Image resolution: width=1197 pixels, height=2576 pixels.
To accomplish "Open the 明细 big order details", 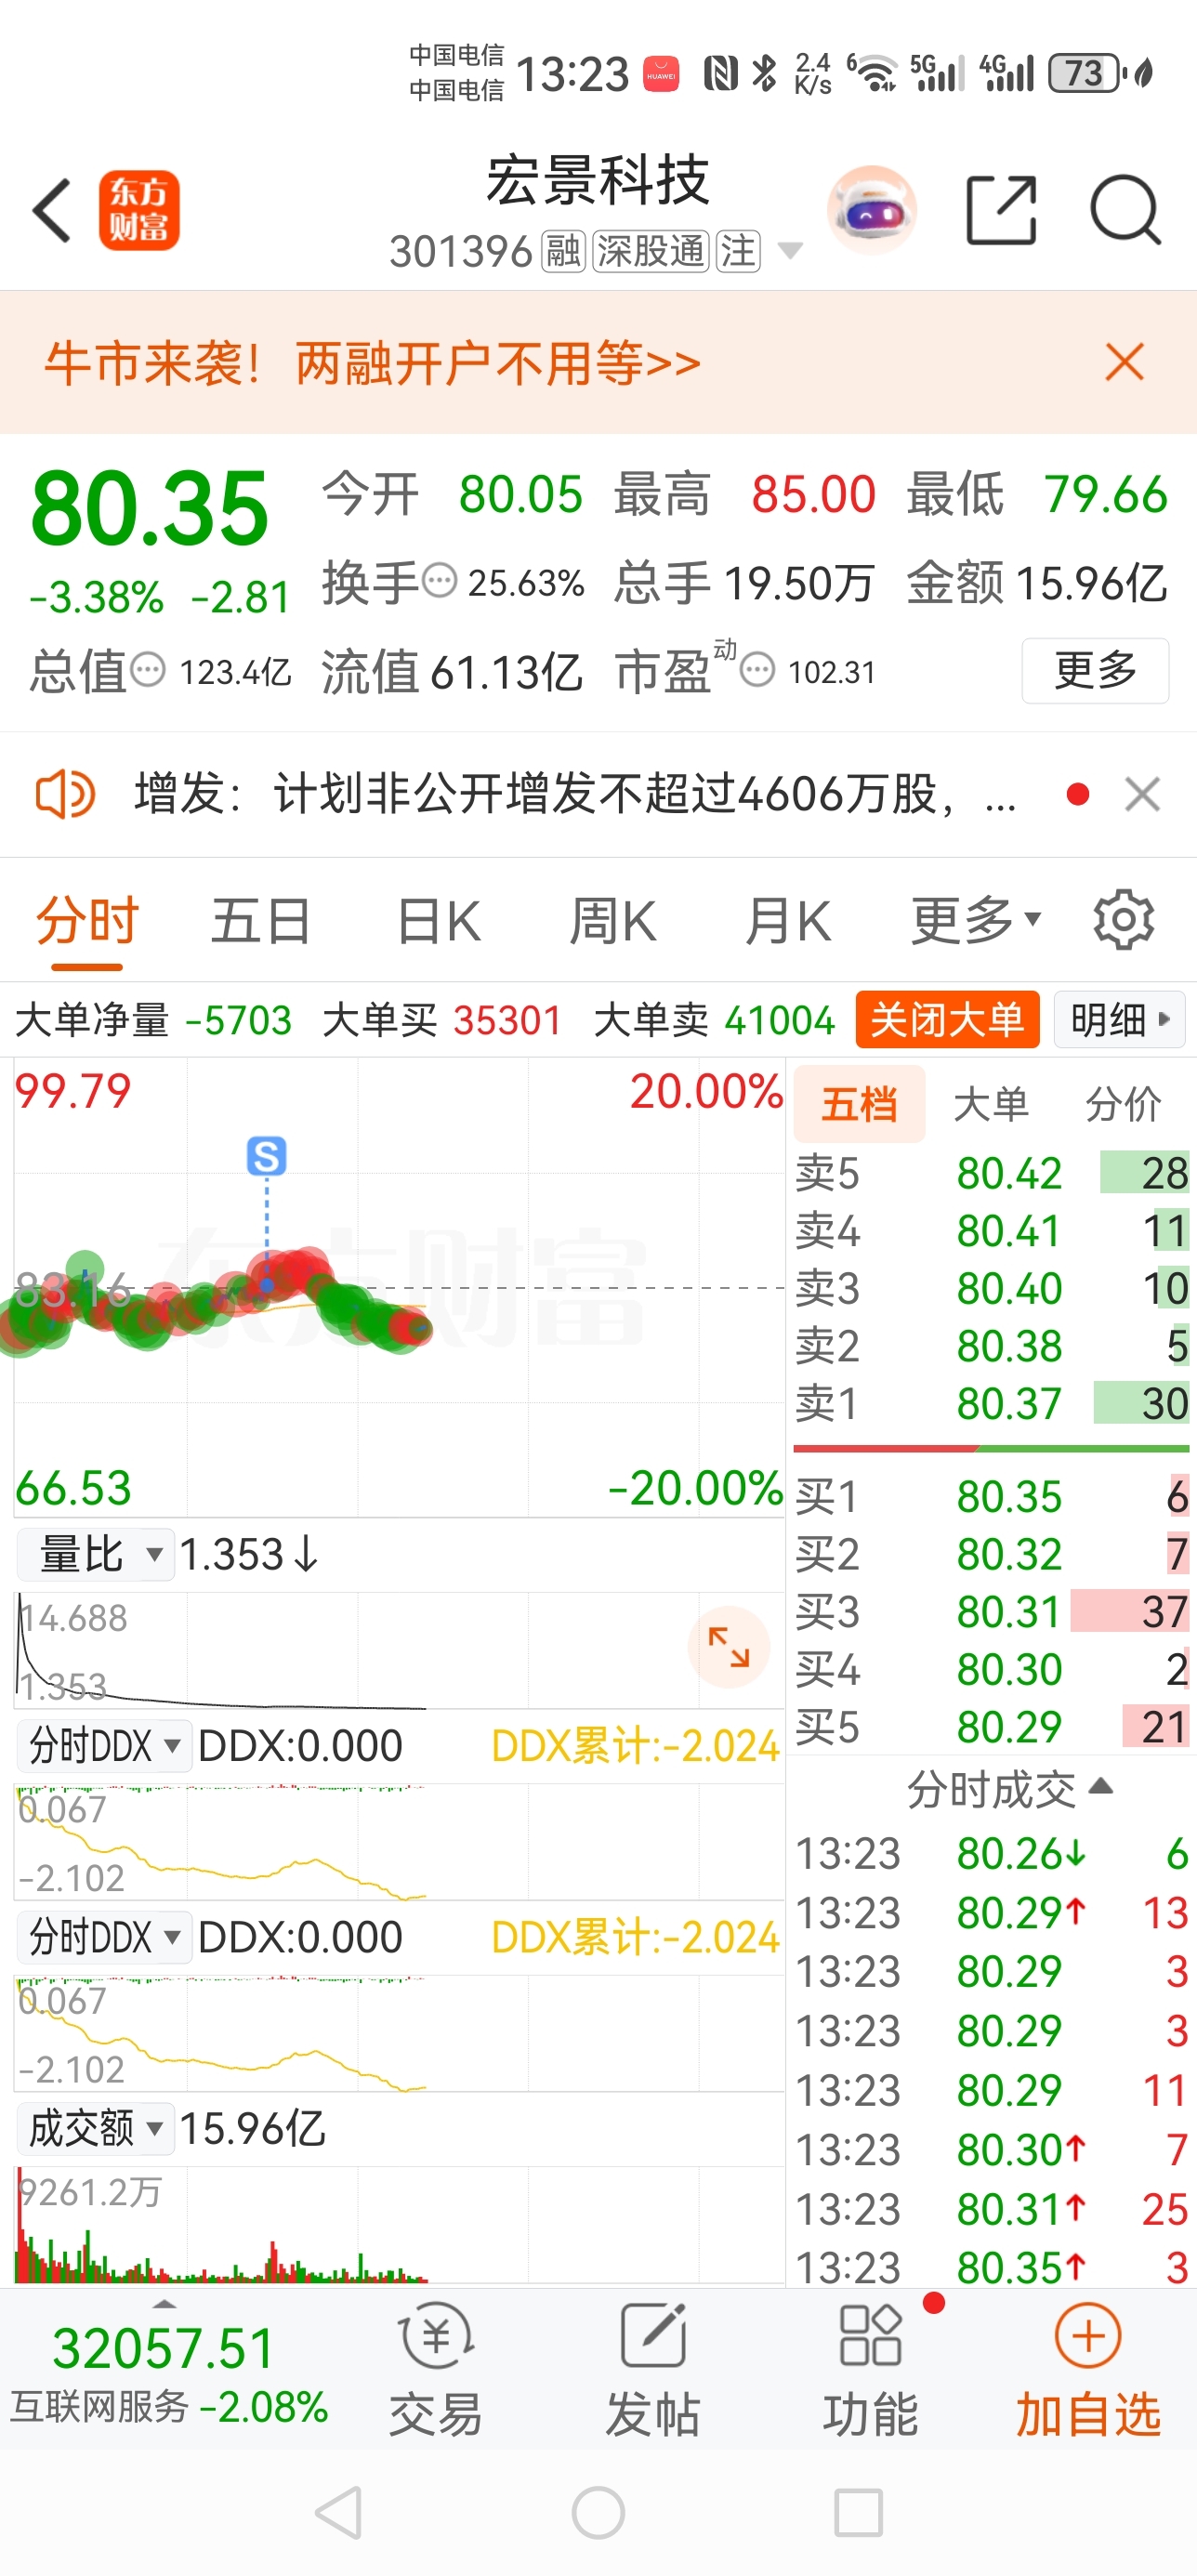I will (x=1120, y=1020).
